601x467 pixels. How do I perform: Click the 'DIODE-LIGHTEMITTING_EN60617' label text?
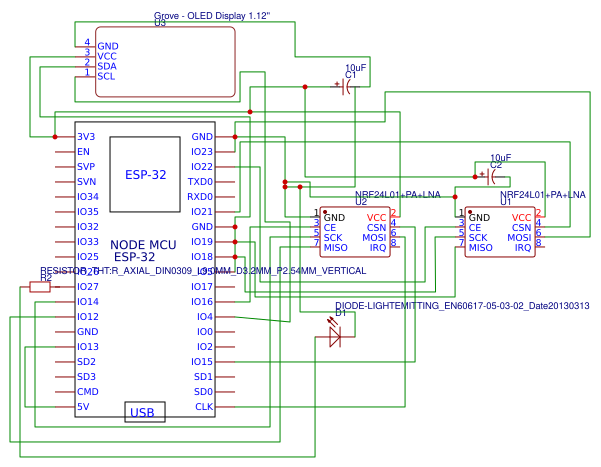462,306
